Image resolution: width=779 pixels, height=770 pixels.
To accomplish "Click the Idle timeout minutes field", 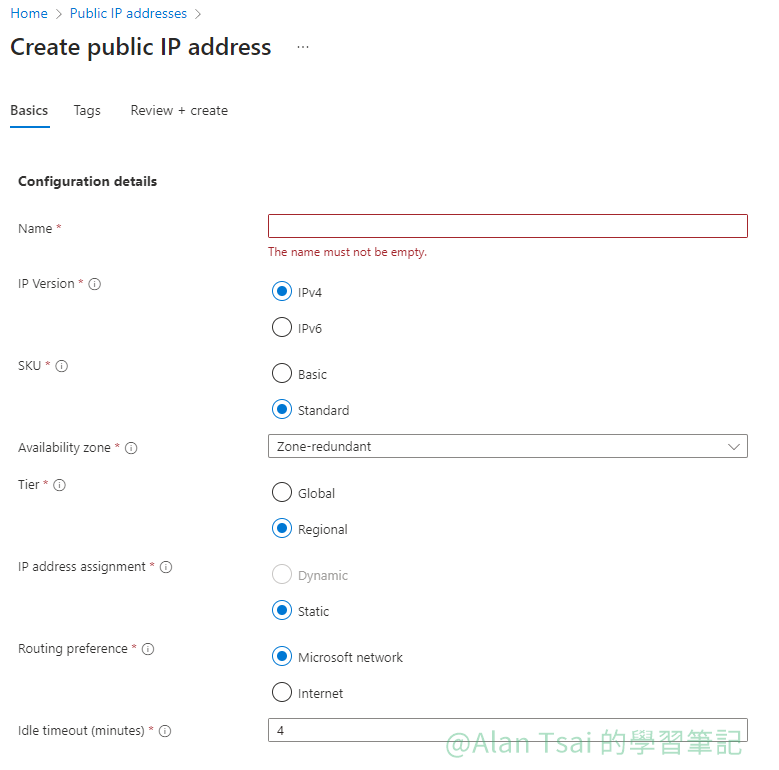I will [507, 730].
